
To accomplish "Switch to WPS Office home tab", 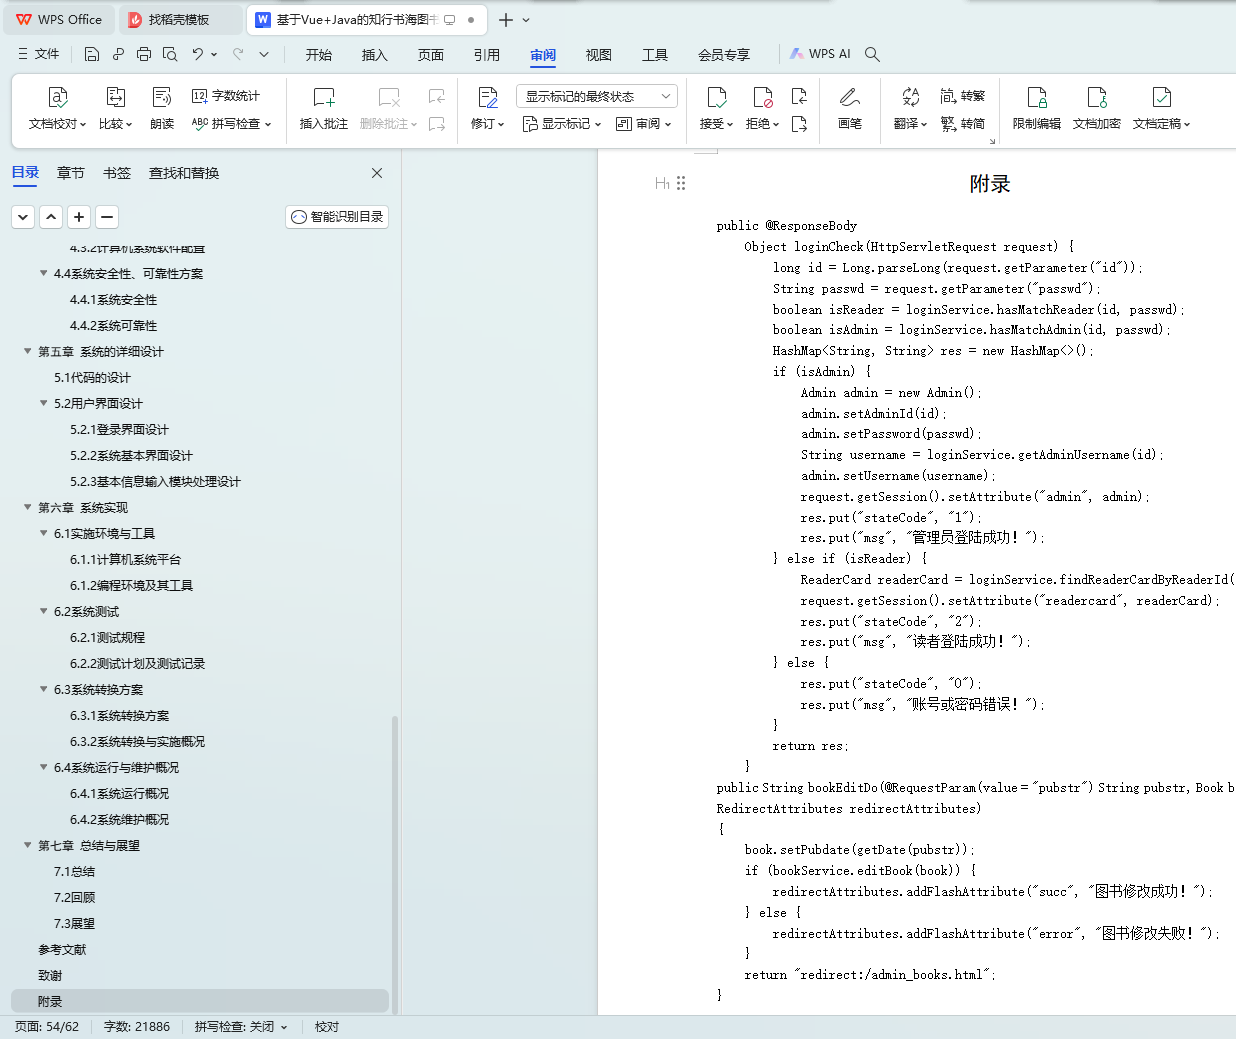I will [60, 20].
